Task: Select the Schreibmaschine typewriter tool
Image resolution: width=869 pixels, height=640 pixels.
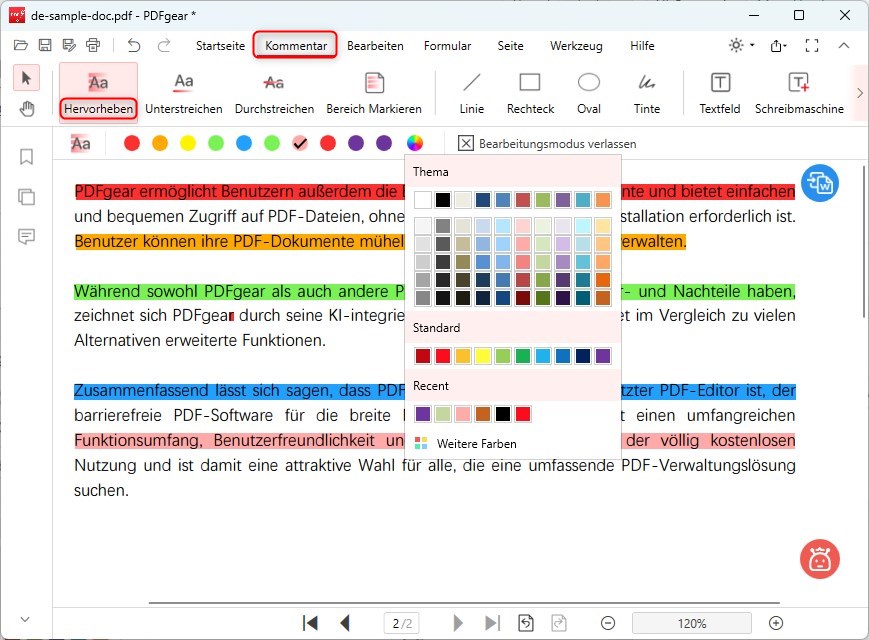Action: [x=799, y=93]
